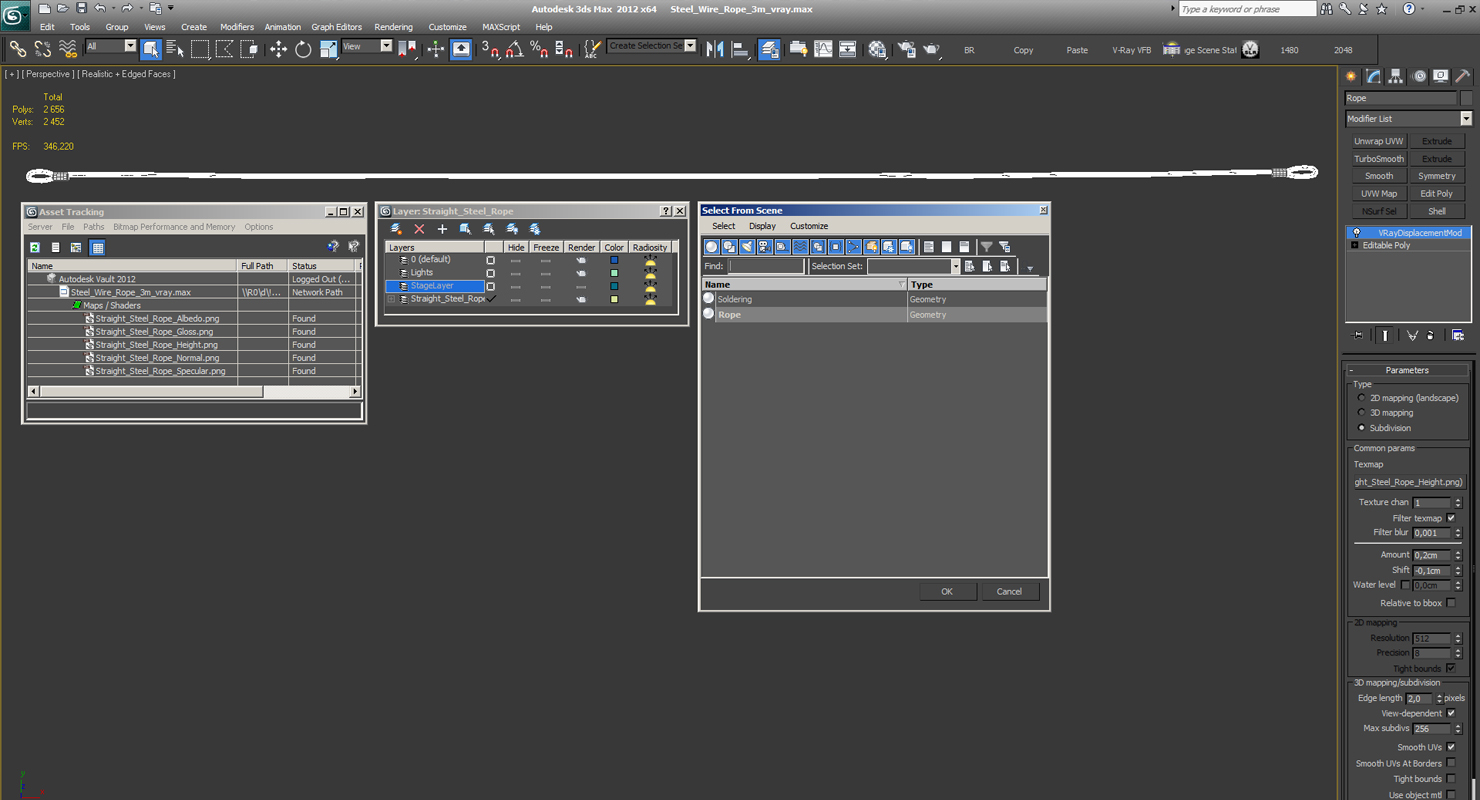
Task: Toggle Display Geometry filter in Select From Scene
Action: (712, 247)
